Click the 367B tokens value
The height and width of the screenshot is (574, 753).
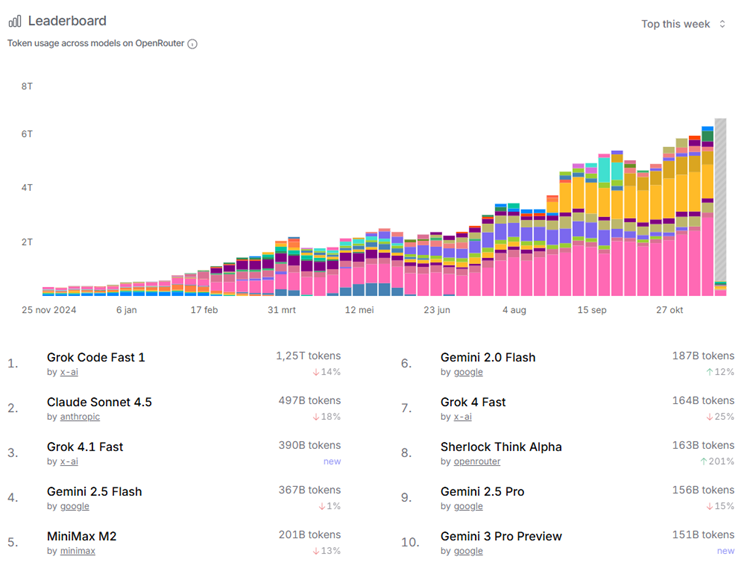(310, 490)
